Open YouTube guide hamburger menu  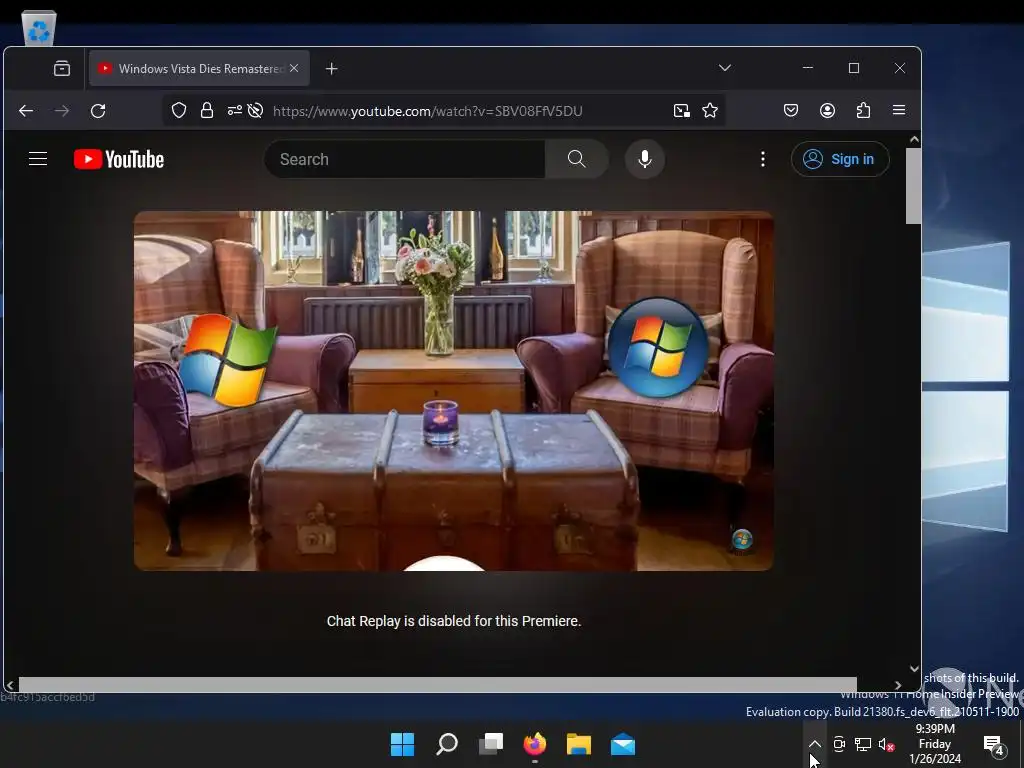[x=38, y=159]
